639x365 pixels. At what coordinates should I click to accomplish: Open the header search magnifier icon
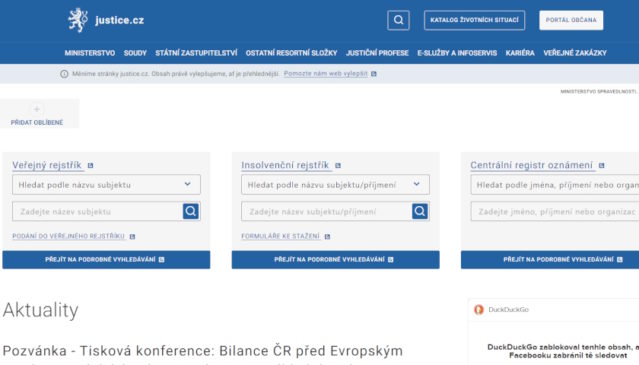(x=398, y=20)
